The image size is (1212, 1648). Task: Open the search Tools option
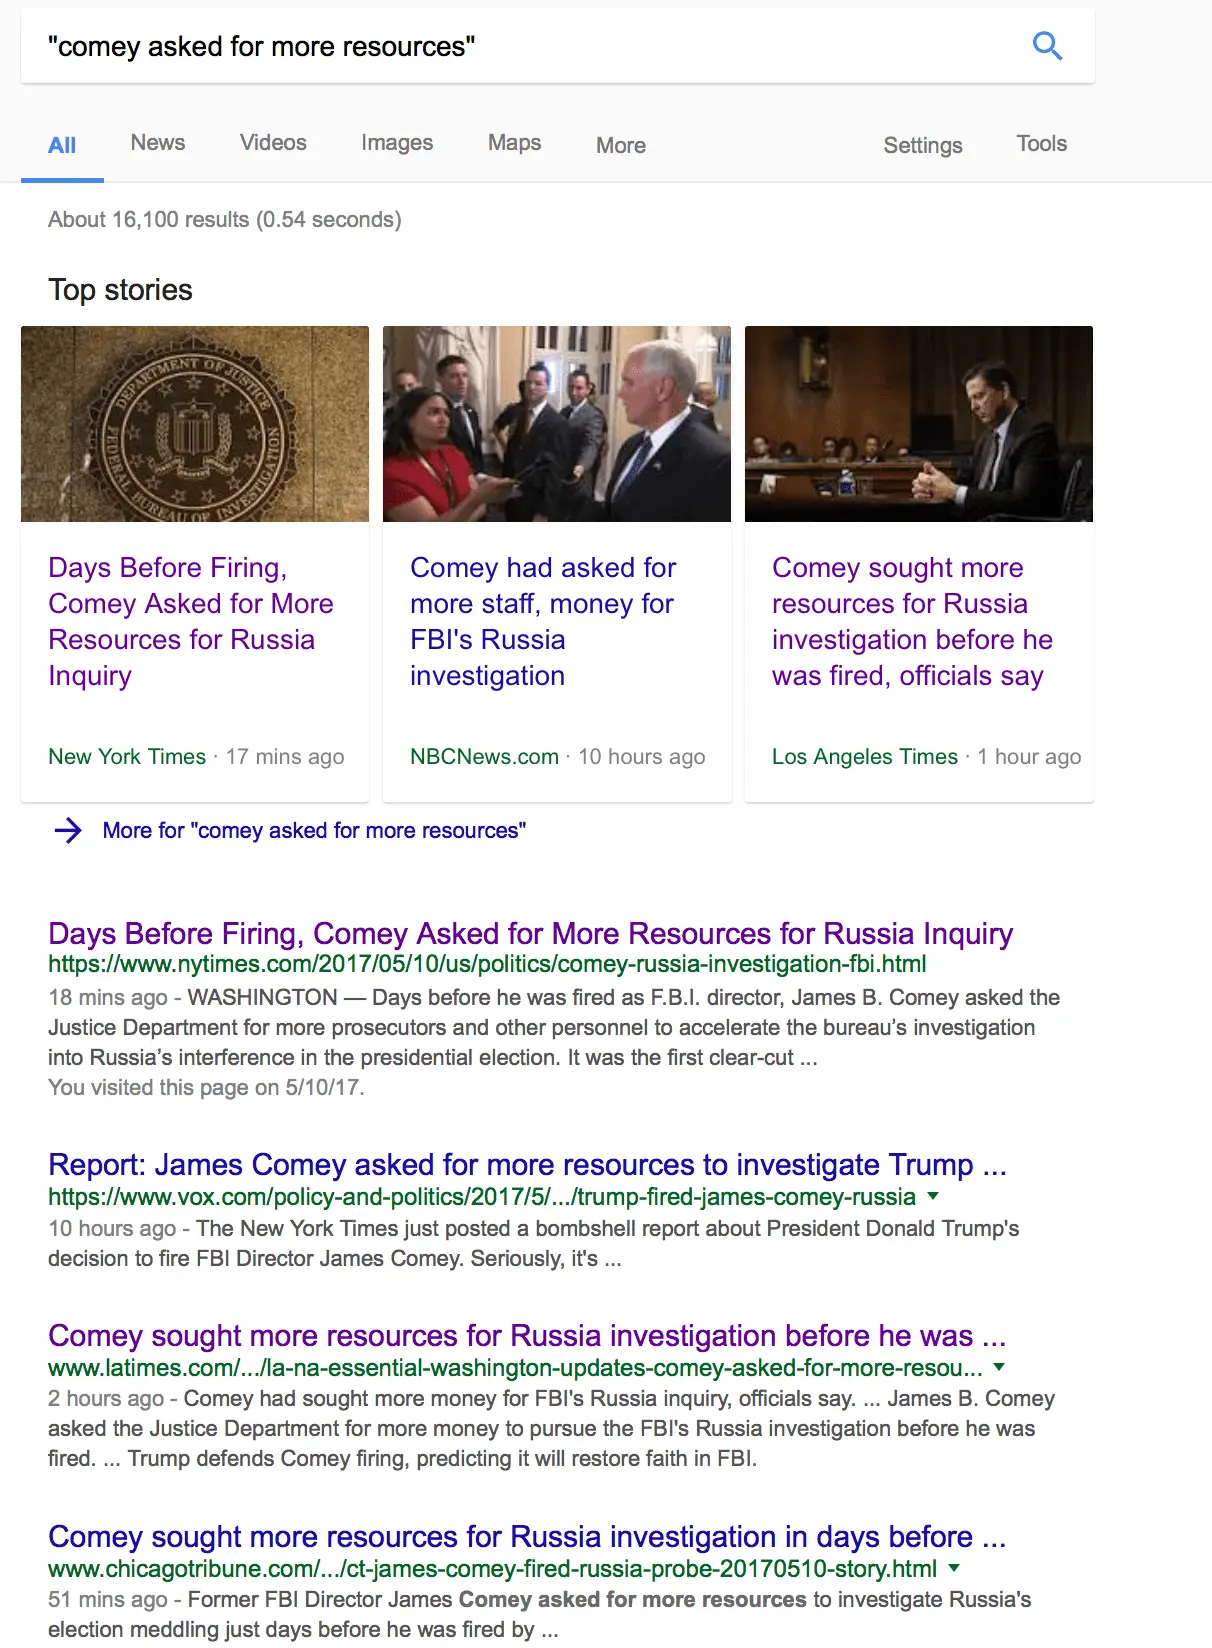pos(1042,144)
